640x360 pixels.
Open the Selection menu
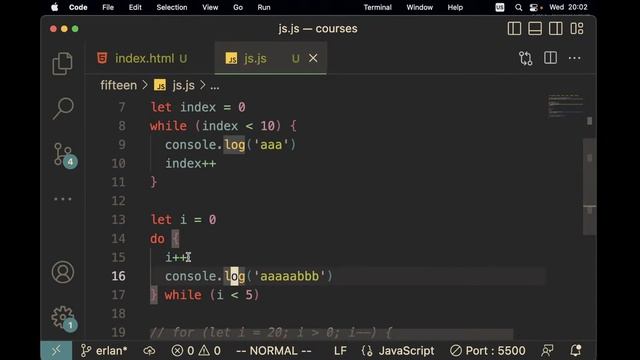tap(171, 7)
